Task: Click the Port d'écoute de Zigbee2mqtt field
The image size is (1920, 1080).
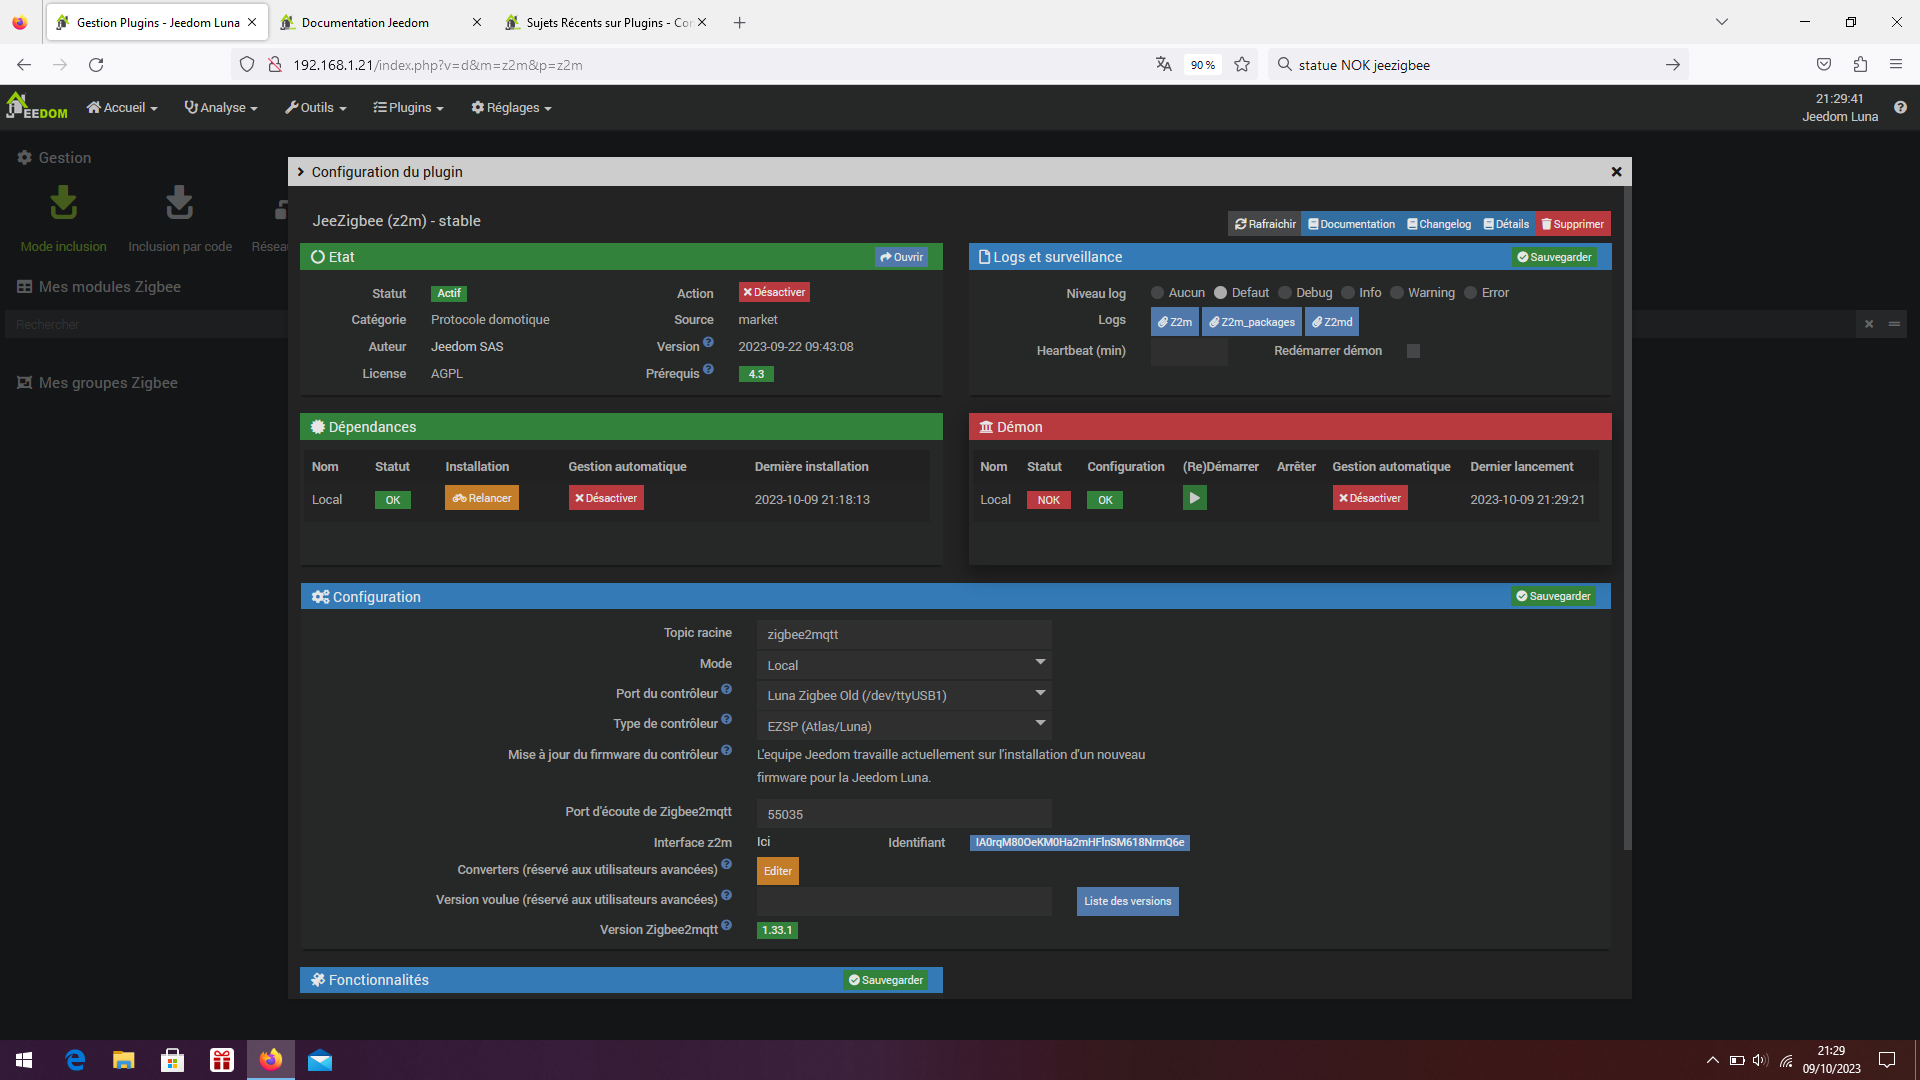Action: coord(904,814)
